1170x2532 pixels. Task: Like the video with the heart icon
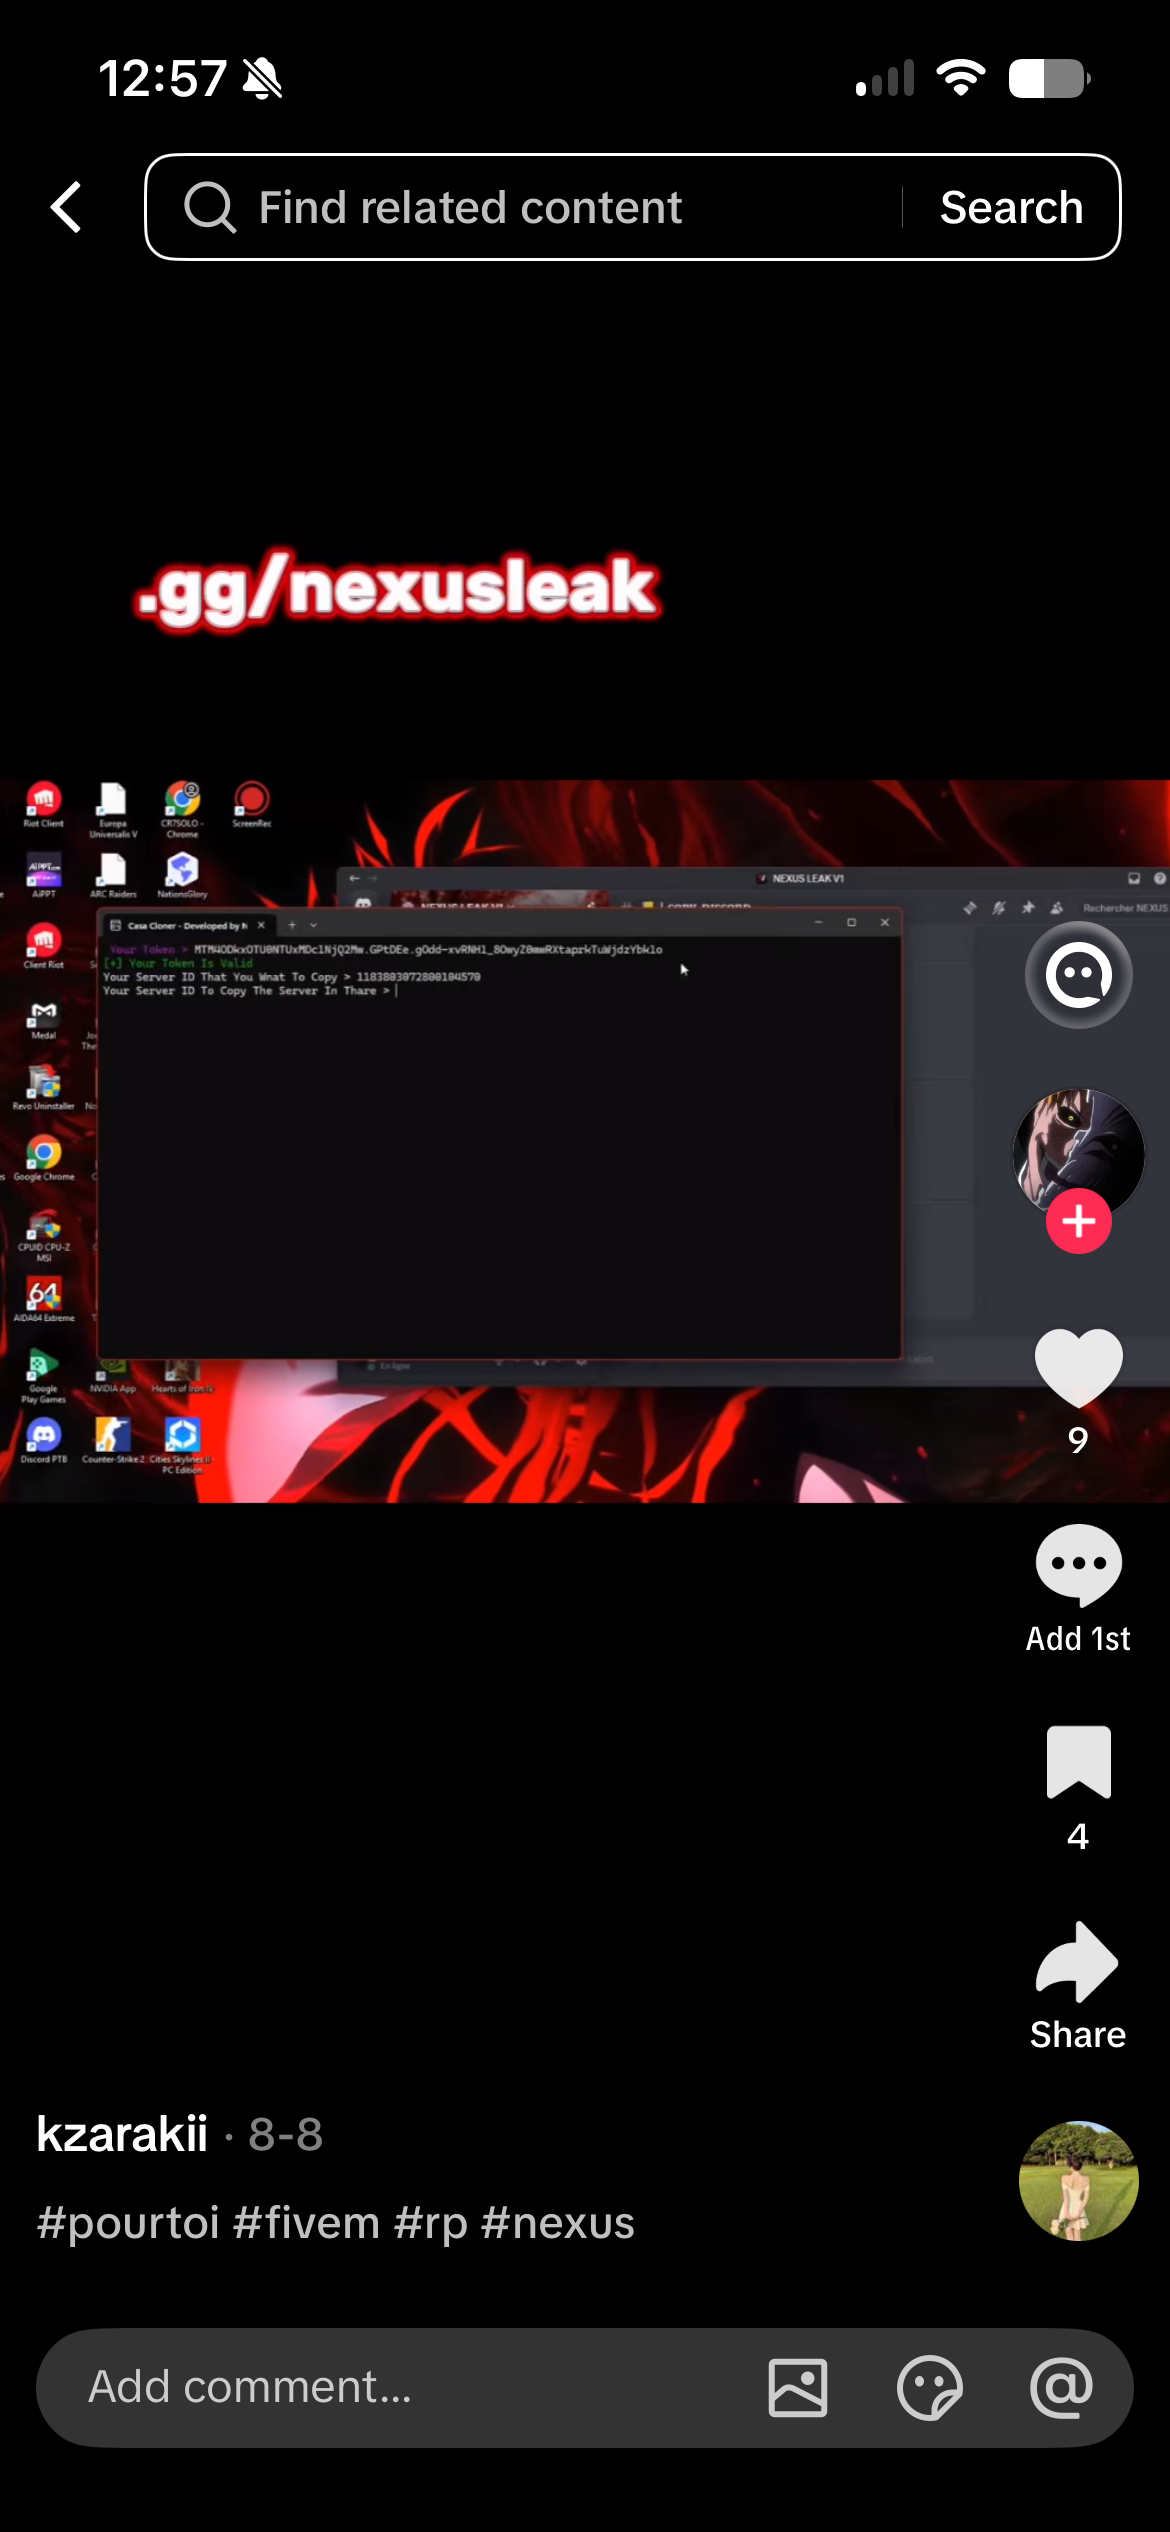coord(1078,1368)
